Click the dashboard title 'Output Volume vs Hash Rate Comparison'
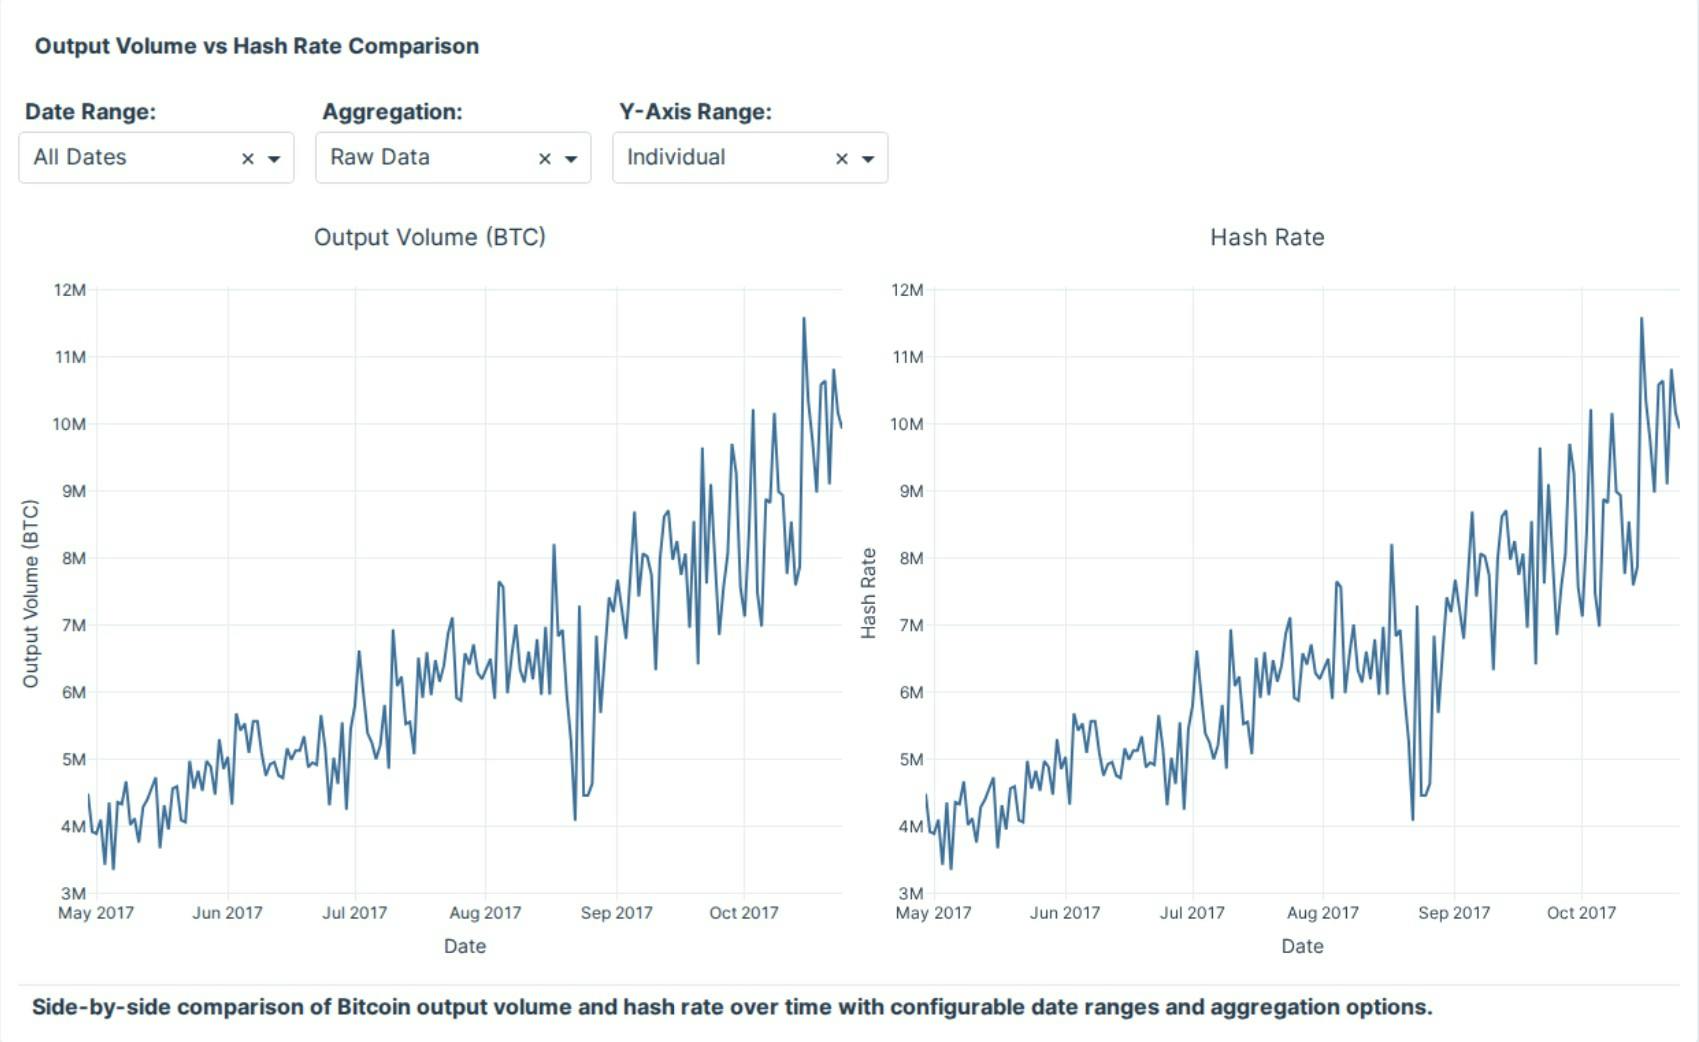This screenshot has height=1042, width=1699. click(x=257, y=46)
